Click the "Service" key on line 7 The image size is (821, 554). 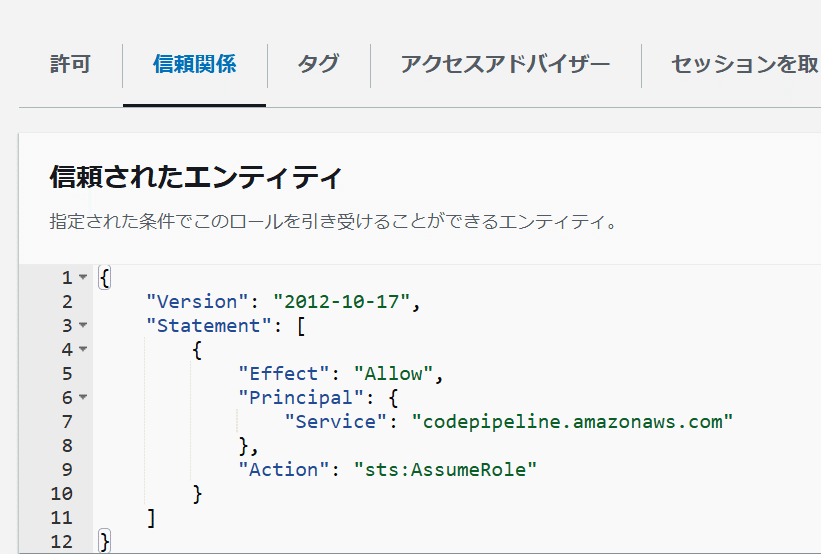[x=336, y=422]
